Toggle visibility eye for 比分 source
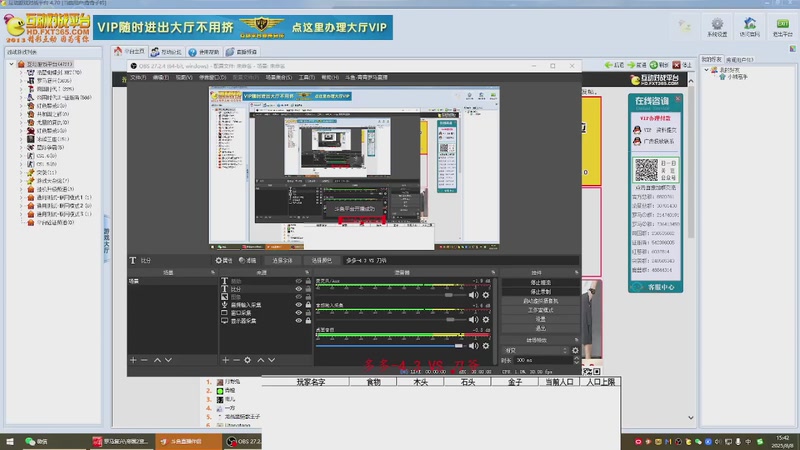Screen dimensions: 800x450 298,289
